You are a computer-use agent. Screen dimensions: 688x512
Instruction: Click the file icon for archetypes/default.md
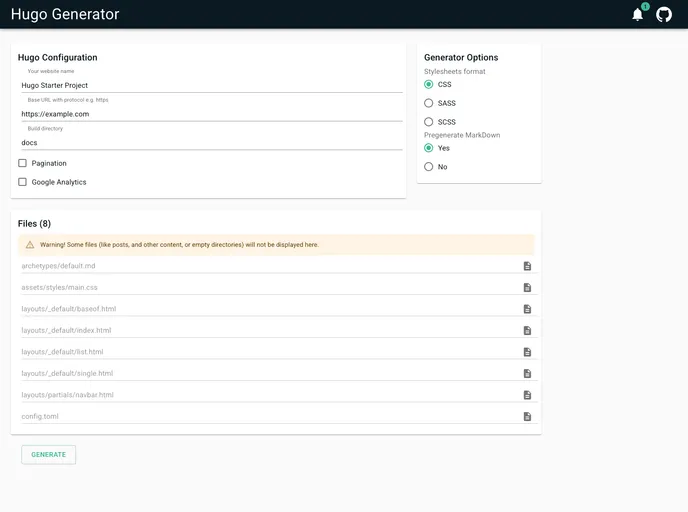pyautogui.click(x=527, y=266)
